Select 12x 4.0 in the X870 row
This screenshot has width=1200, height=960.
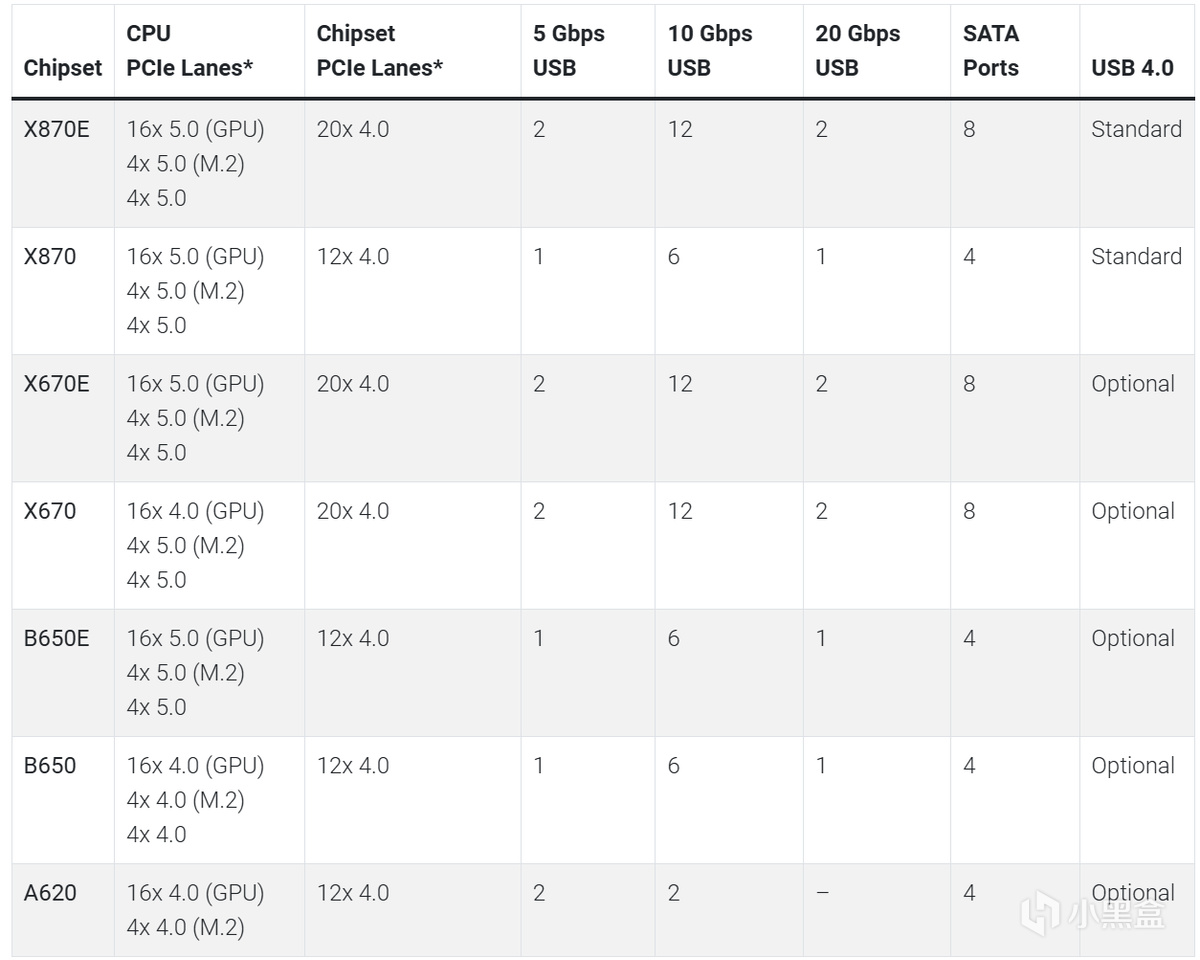click(x=353, y=256)
